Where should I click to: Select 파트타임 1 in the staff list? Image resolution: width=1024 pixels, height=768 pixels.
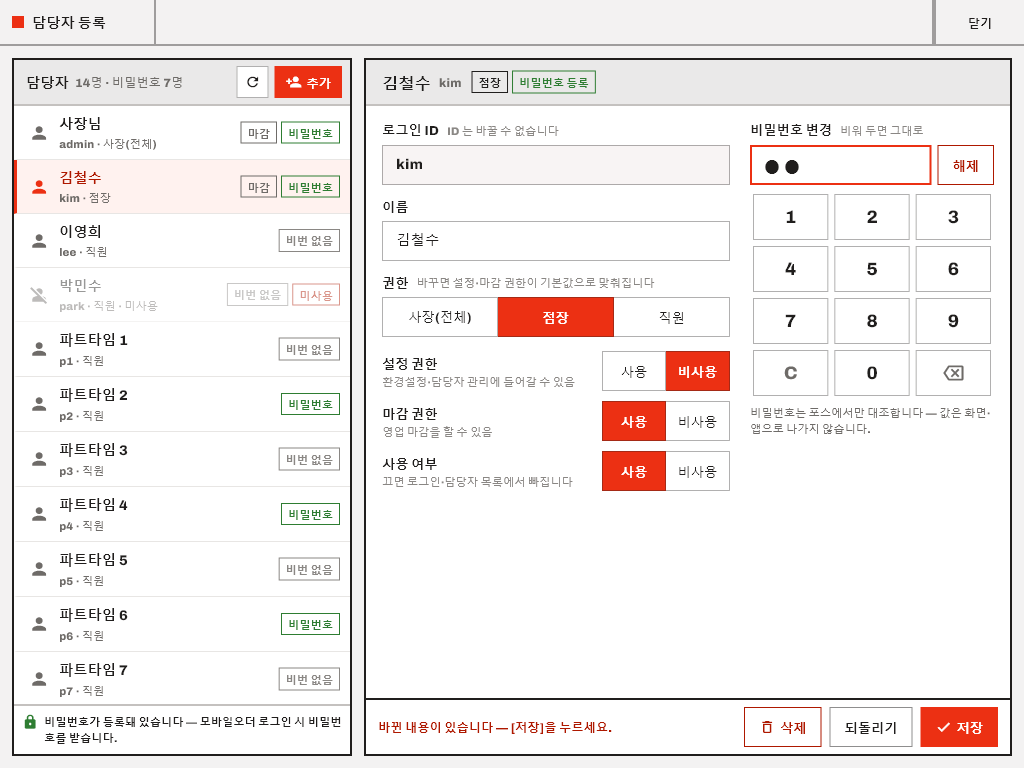(x=182, y=349)
